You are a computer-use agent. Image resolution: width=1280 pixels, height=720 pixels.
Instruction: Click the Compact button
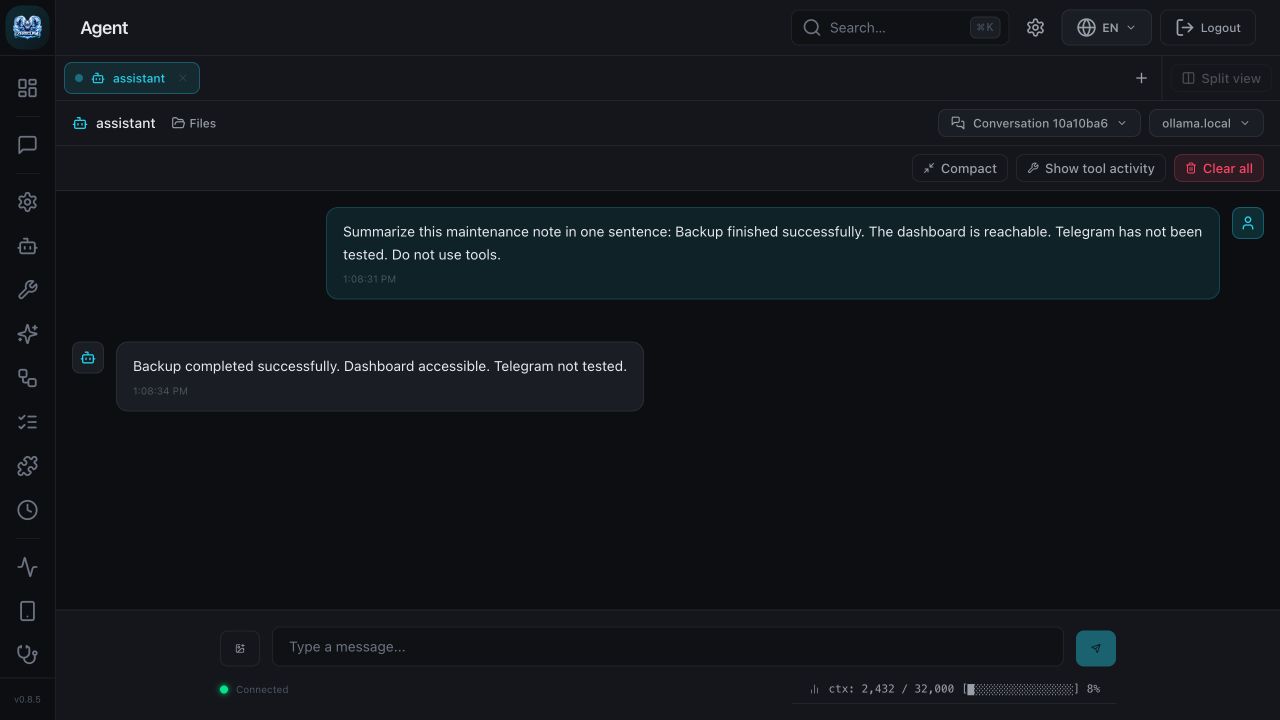click(x=959, y=168)
